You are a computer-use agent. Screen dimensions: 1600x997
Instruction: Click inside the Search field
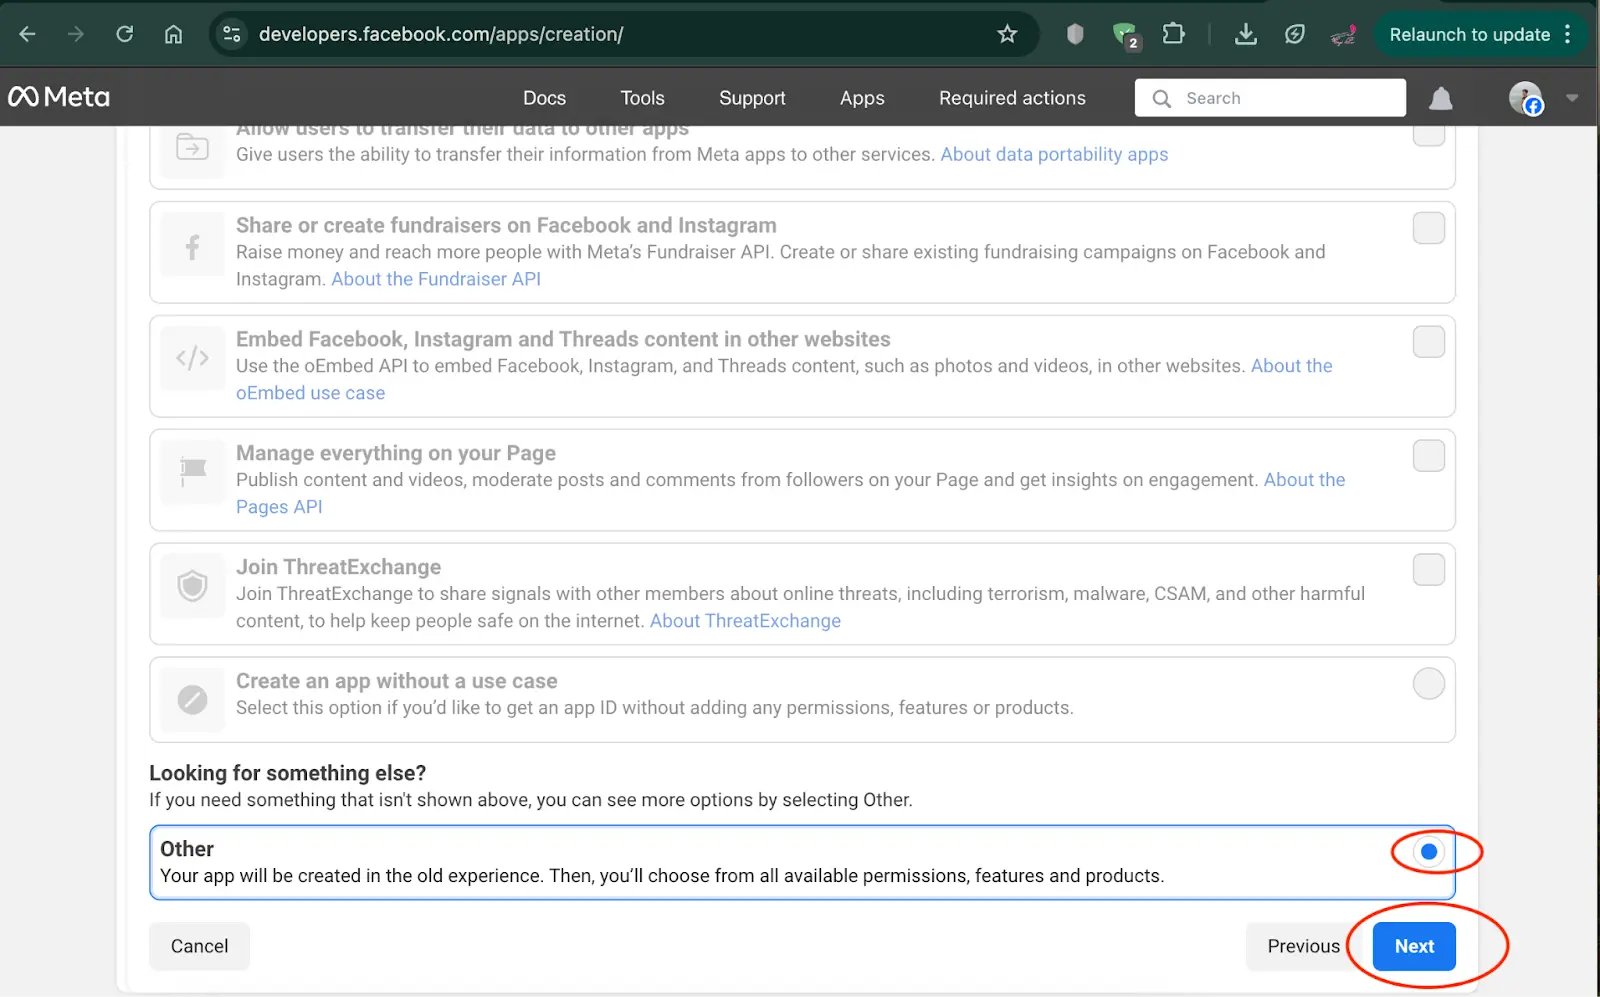(1270, 98)
